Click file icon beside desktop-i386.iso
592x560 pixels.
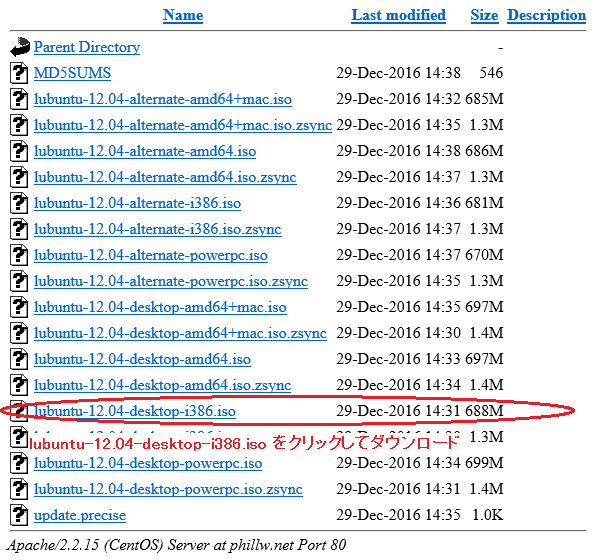19,411
